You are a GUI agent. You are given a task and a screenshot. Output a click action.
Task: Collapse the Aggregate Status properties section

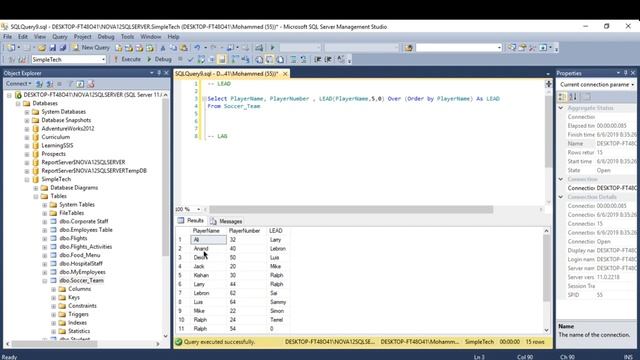tap(561, 108)
